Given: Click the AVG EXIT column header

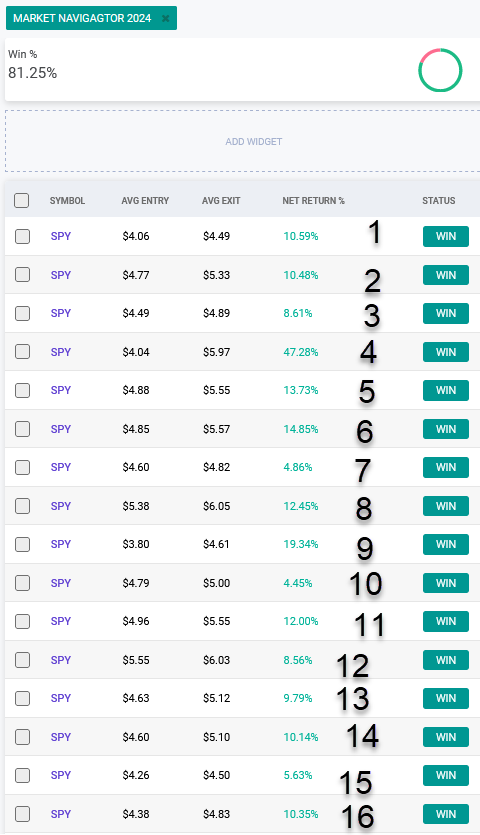Looking at the screenshot, I should click(x=221, y=201).
